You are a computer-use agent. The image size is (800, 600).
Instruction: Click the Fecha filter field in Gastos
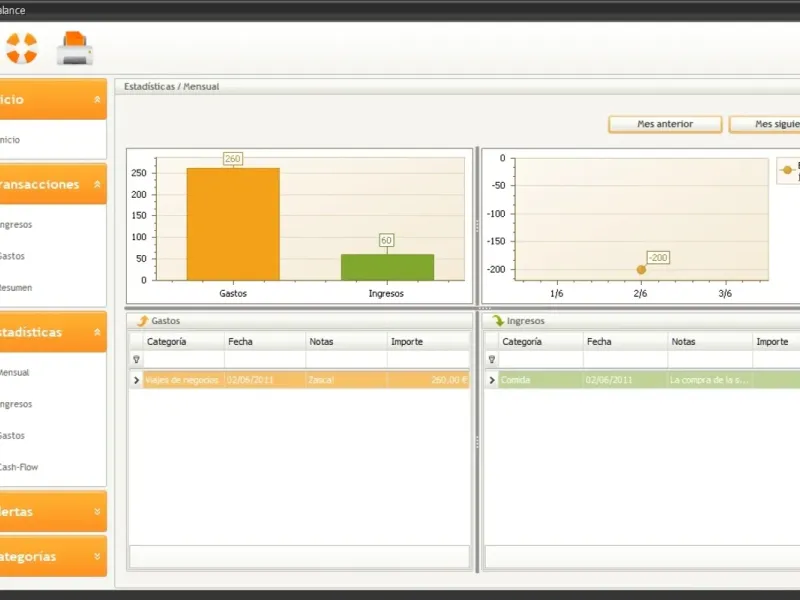click(x=265, y=359)
